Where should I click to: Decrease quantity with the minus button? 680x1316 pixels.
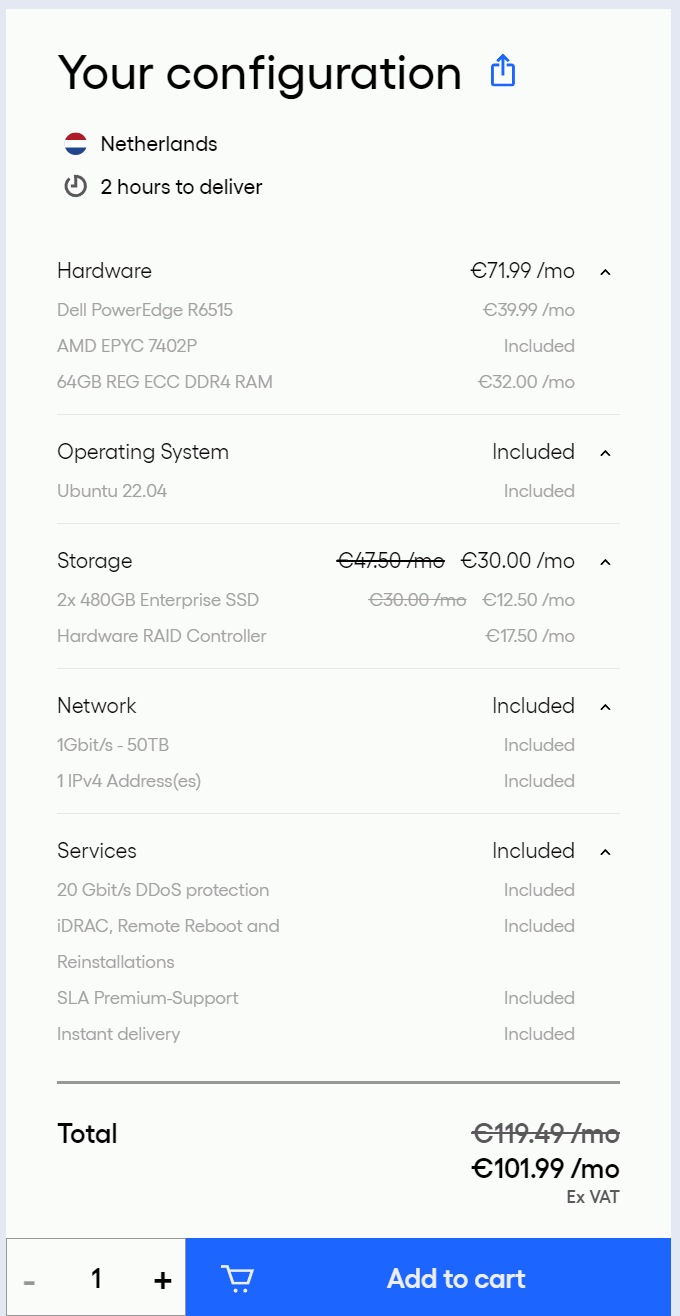[30, 1280]
